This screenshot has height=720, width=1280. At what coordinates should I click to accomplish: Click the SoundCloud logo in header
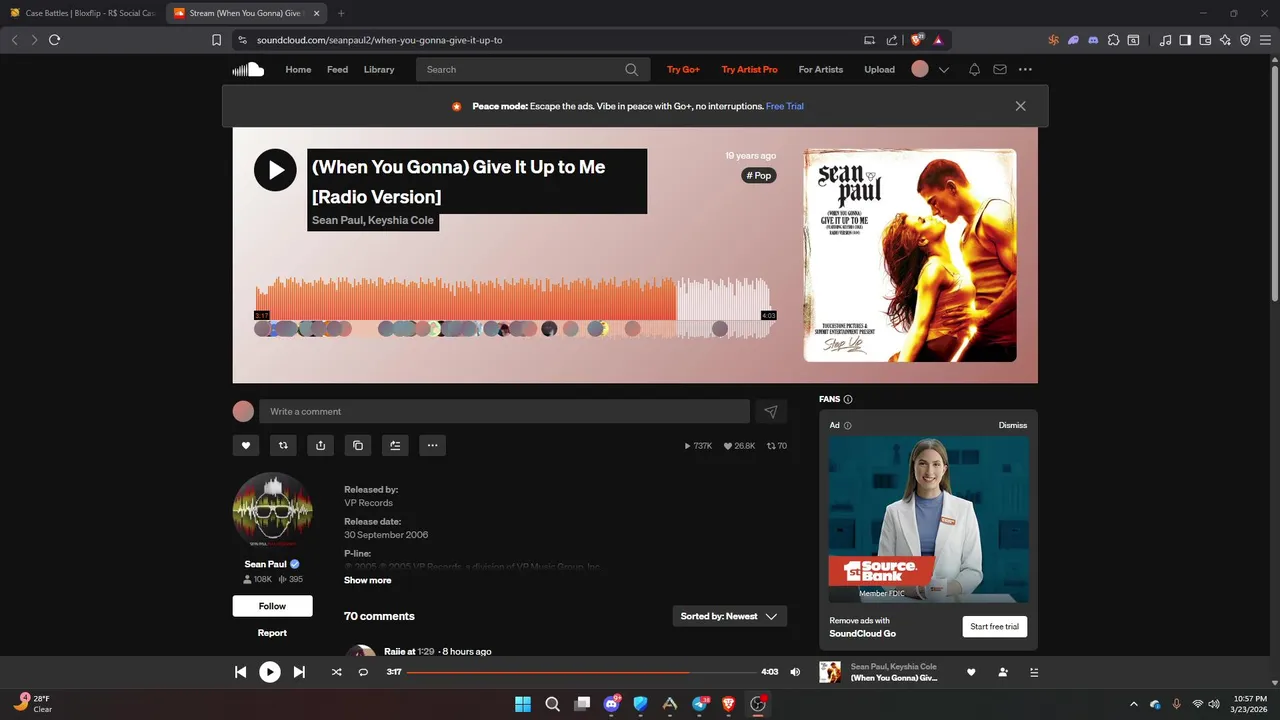(x=248, y=69)
